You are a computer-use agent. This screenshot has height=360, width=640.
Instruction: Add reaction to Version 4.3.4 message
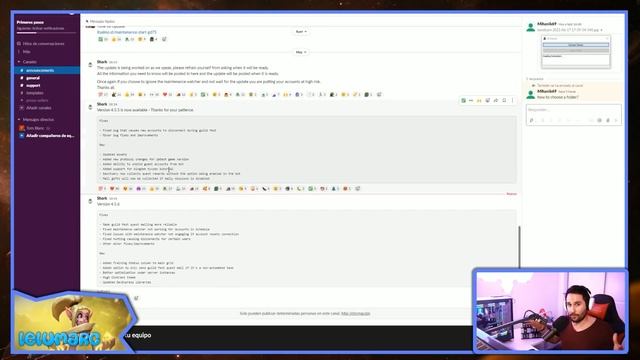pos(136,298)
